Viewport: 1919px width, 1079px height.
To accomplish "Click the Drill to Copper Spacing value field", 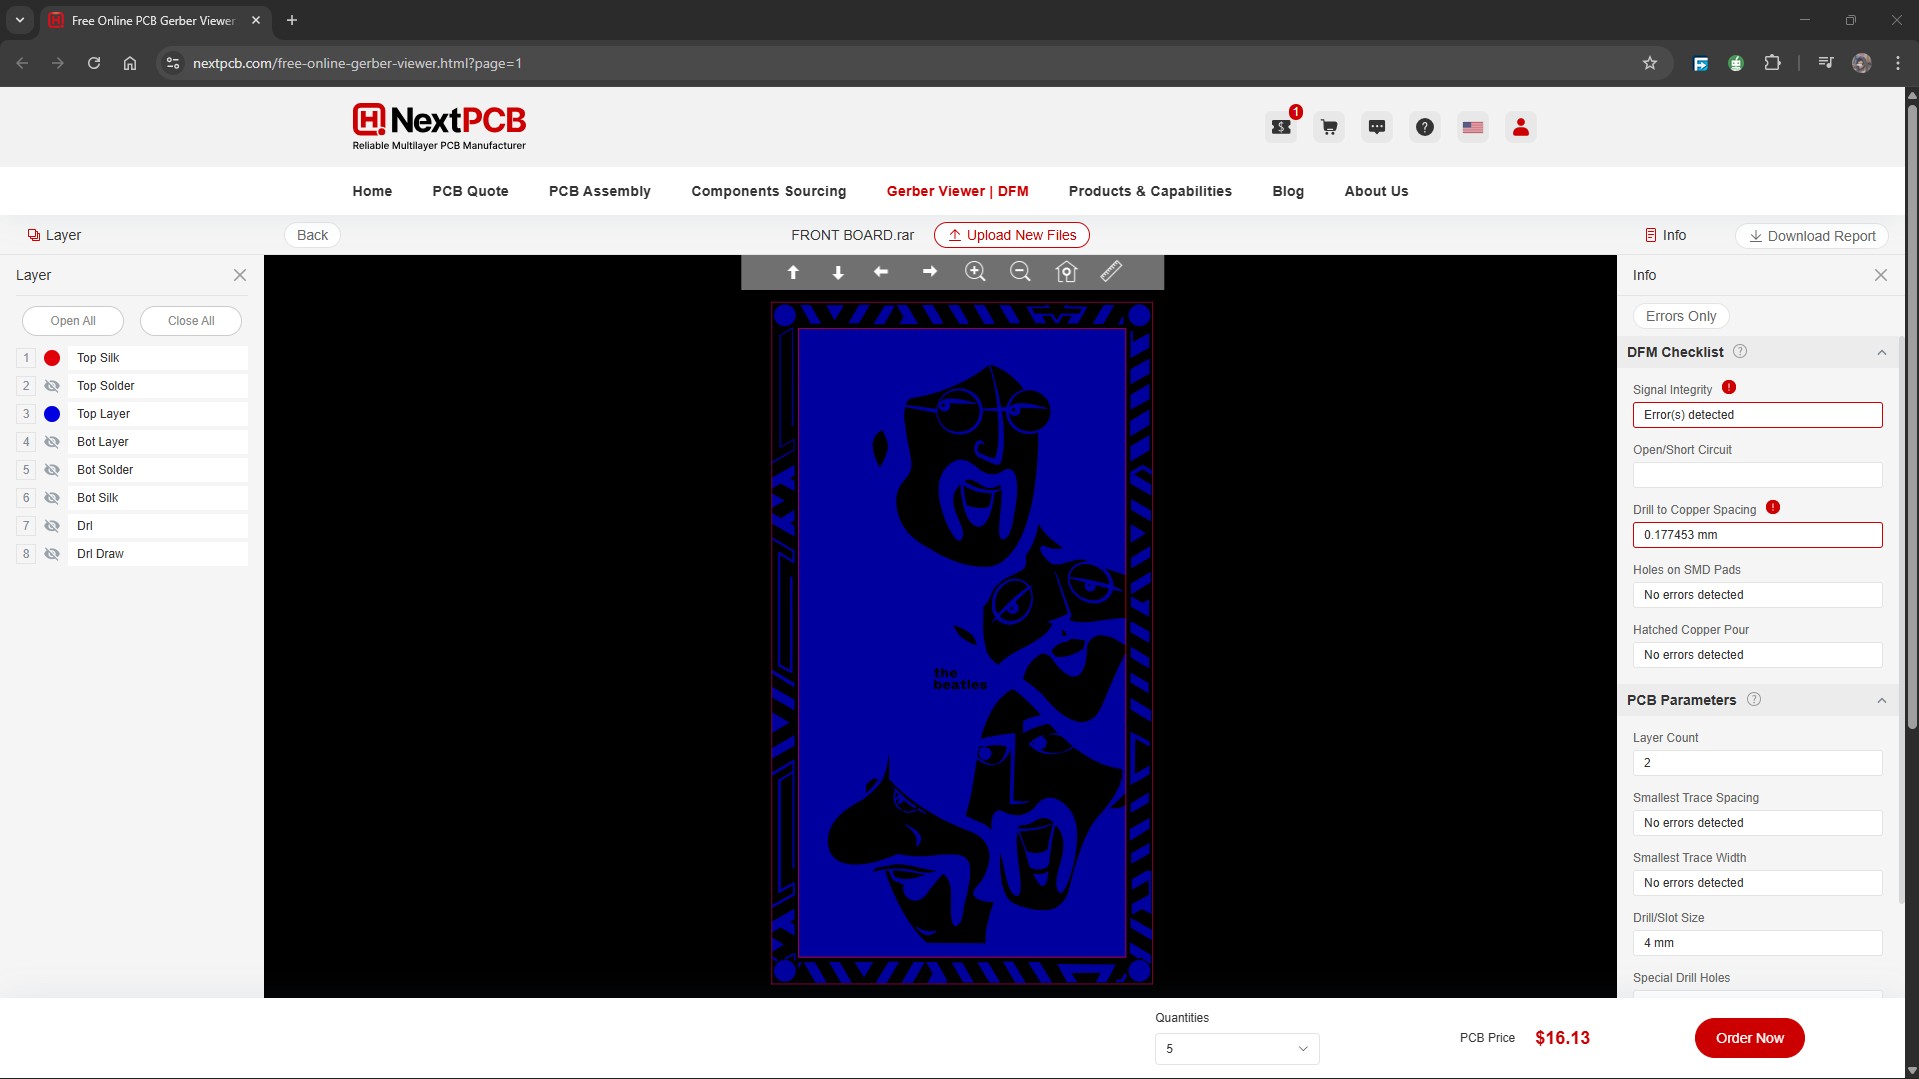I will [1757, 535].
